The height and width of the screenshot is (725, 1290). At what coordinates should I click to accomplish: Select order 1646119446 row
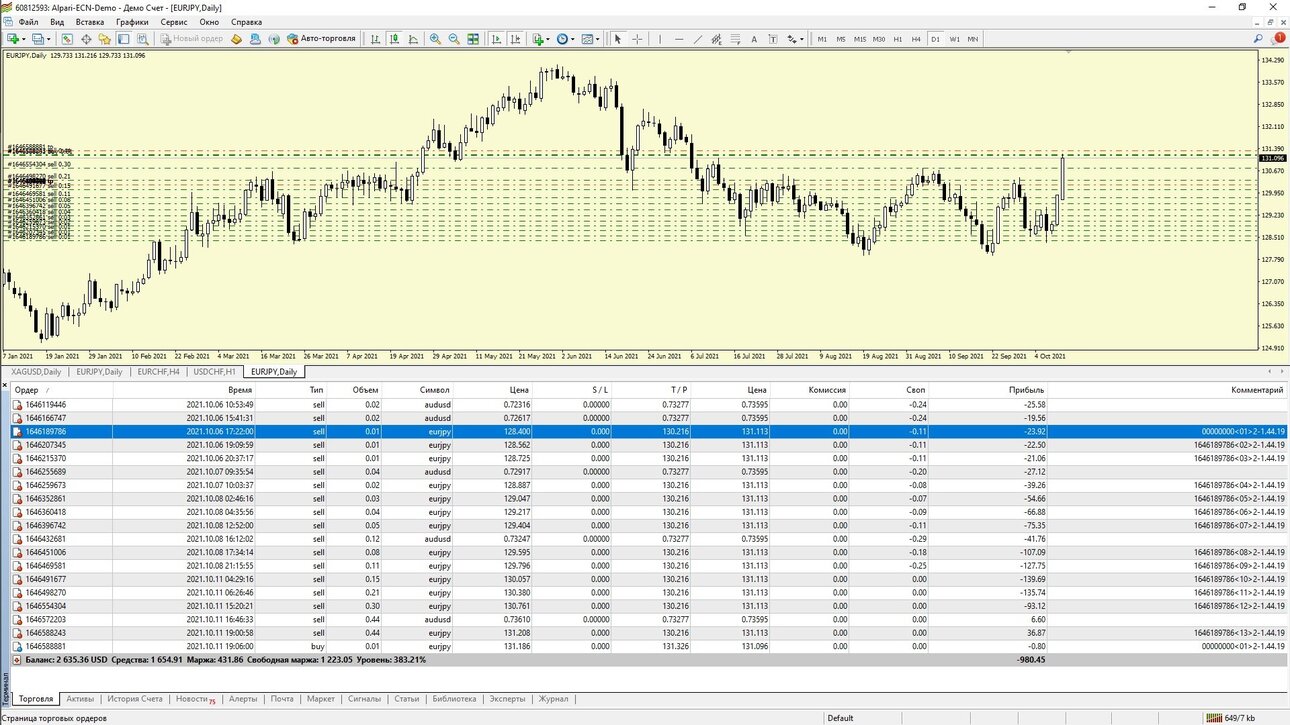[648, 404]
